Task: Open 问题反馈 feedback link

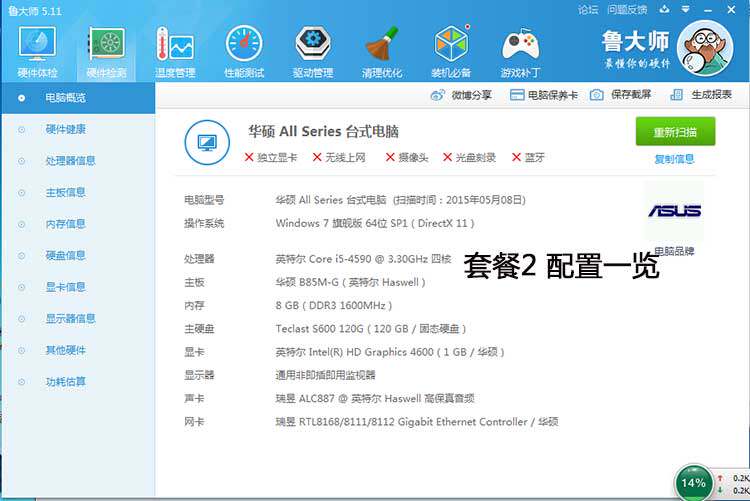Action: pos(627,10)
